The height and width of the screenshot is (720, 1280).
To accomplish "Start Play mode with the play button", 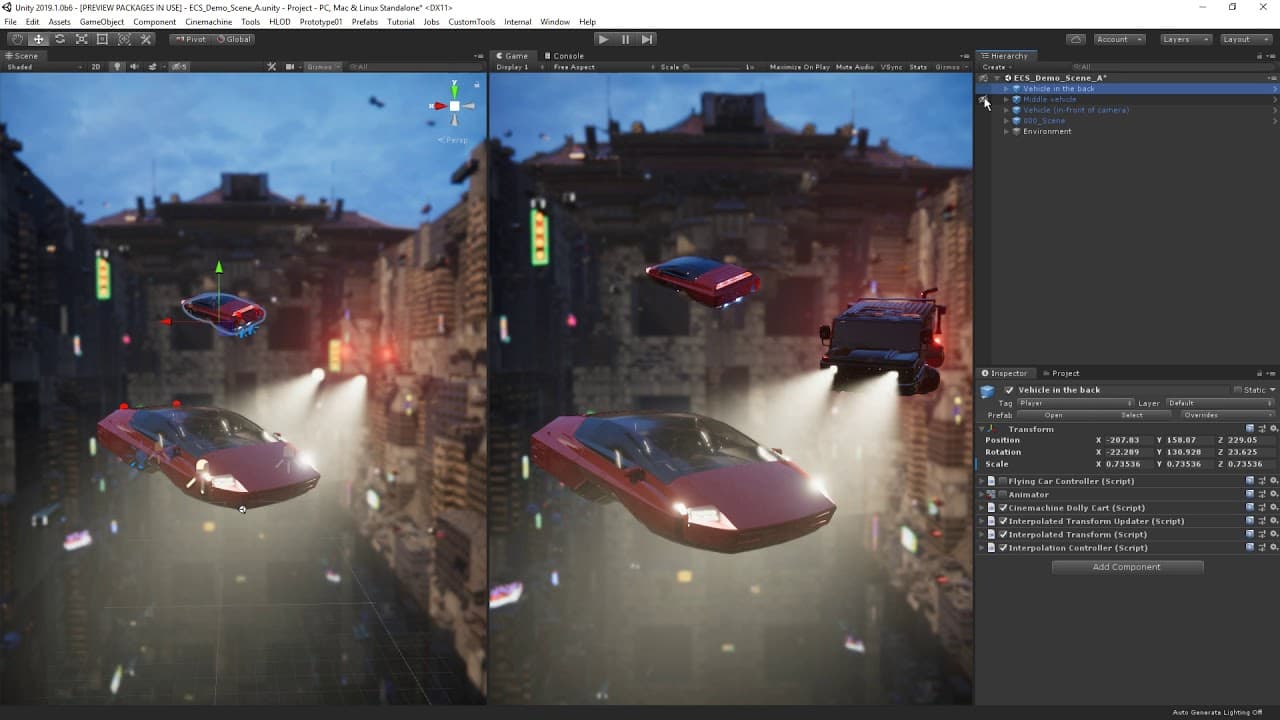I will [602, 39].
